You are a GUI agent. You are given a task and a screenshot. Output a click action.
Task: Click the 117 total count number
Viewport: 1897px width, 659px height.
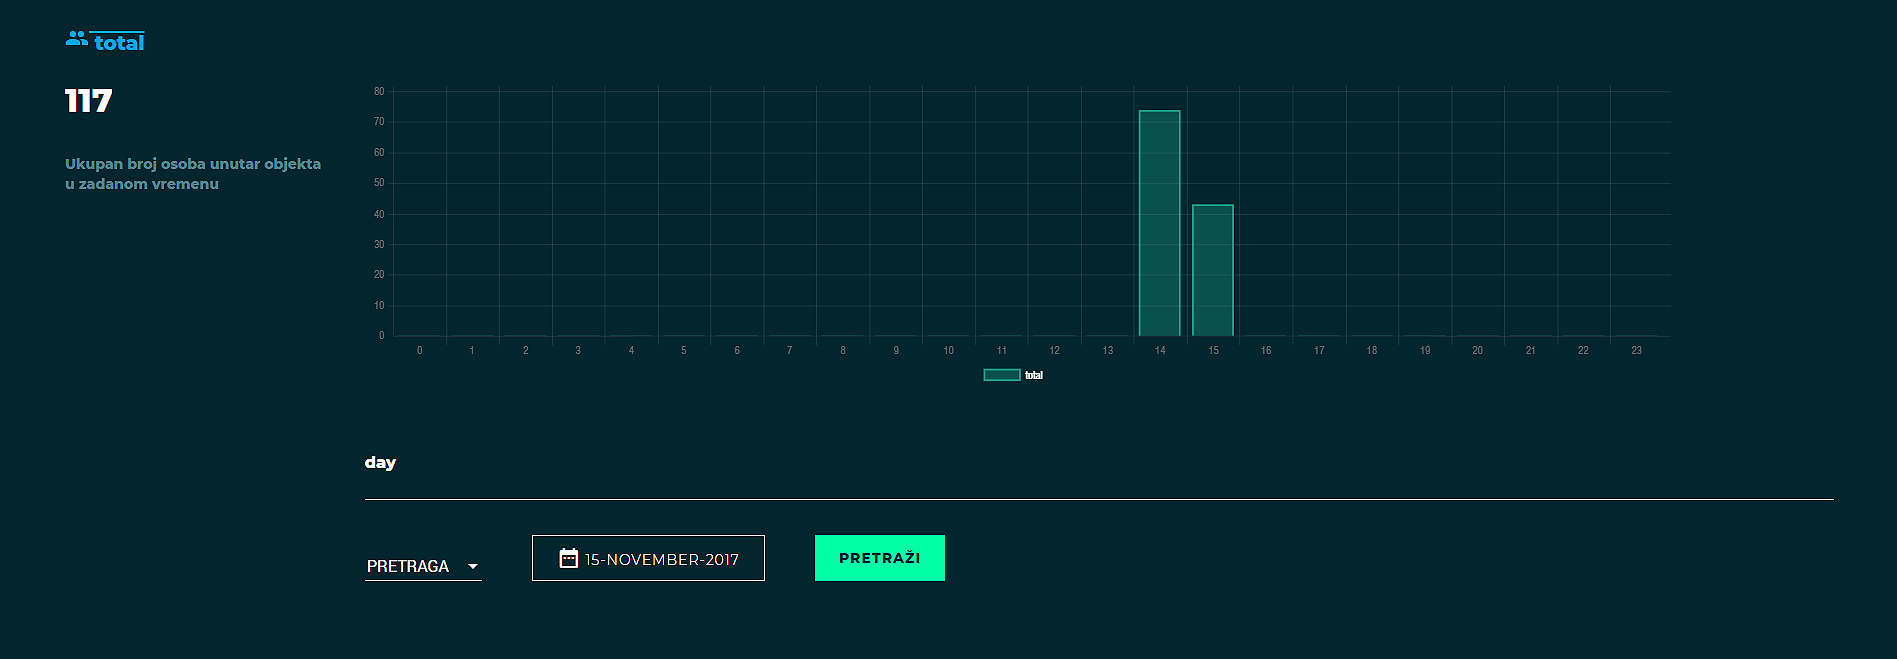click(88, 101)
